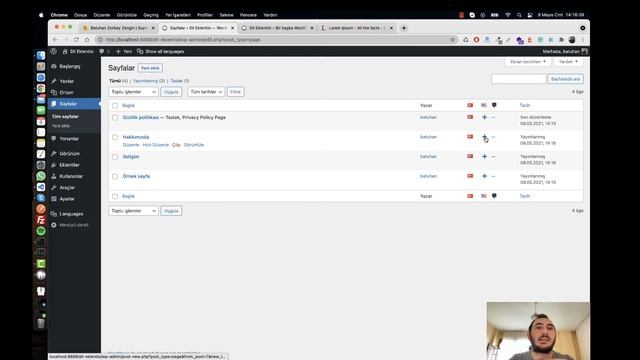Click the Filtre button
640x360 pixels.
236,92
